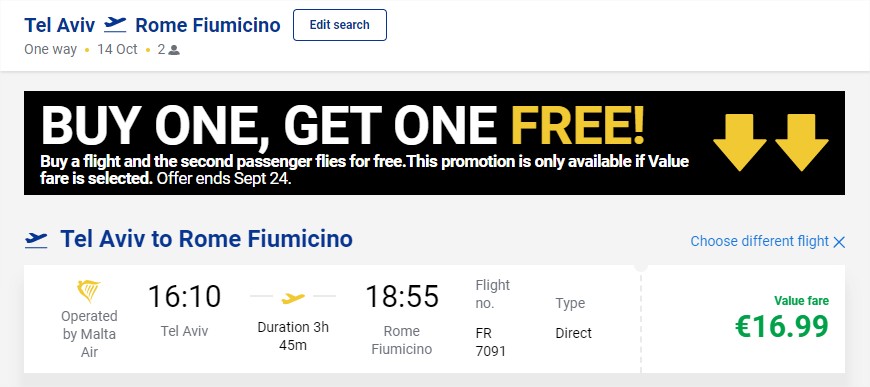Click the 14 Oct date in header

click(117, 49)
